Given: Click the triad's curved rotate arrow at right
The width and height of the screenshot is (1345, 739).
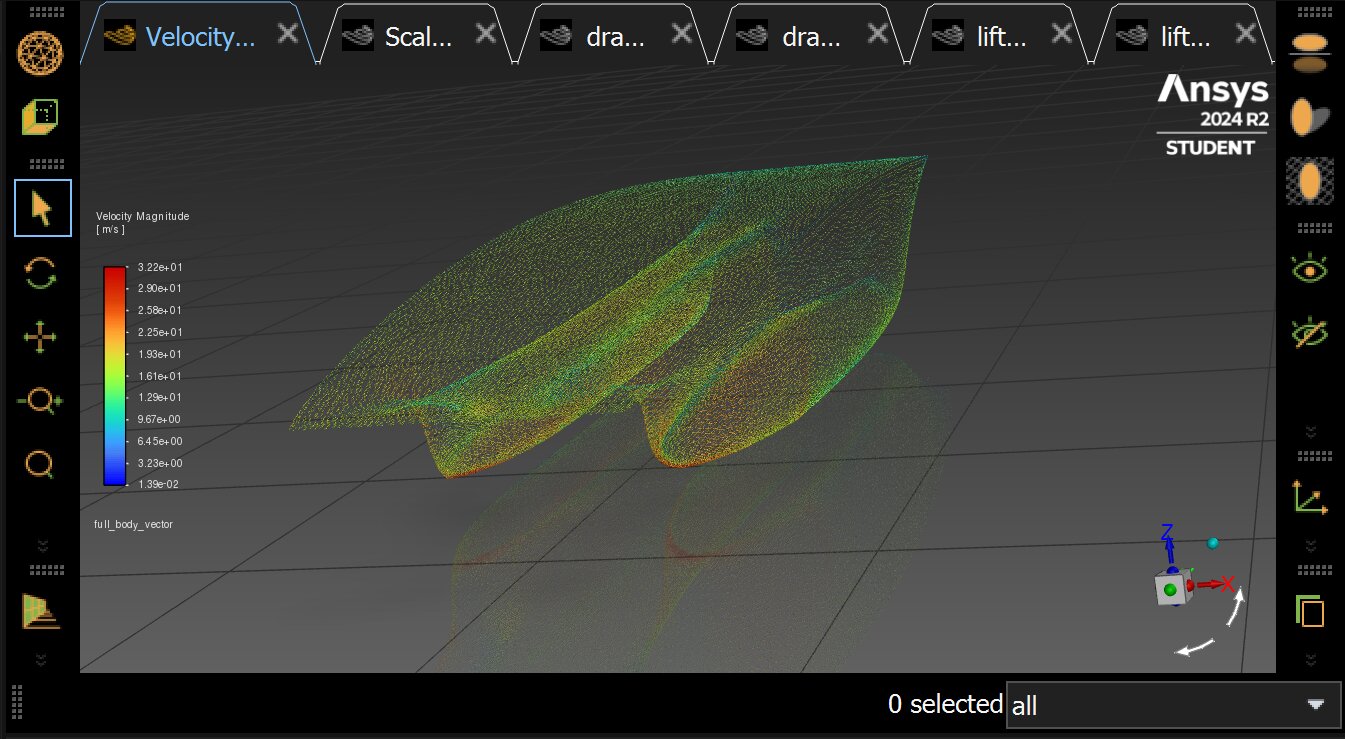Looking at the screenshot, I should tap(1235, 606).
